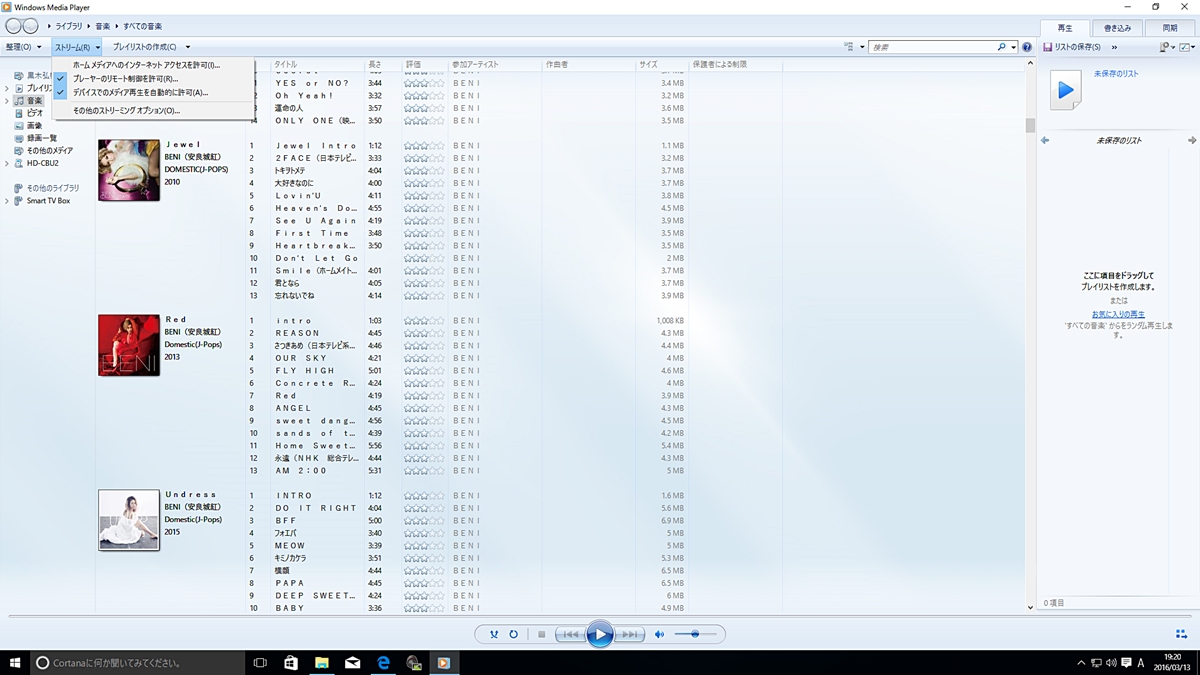Viewport: 1200px width, 675px height.
Task: Click the search magnifier icon
Action: 1002,47
